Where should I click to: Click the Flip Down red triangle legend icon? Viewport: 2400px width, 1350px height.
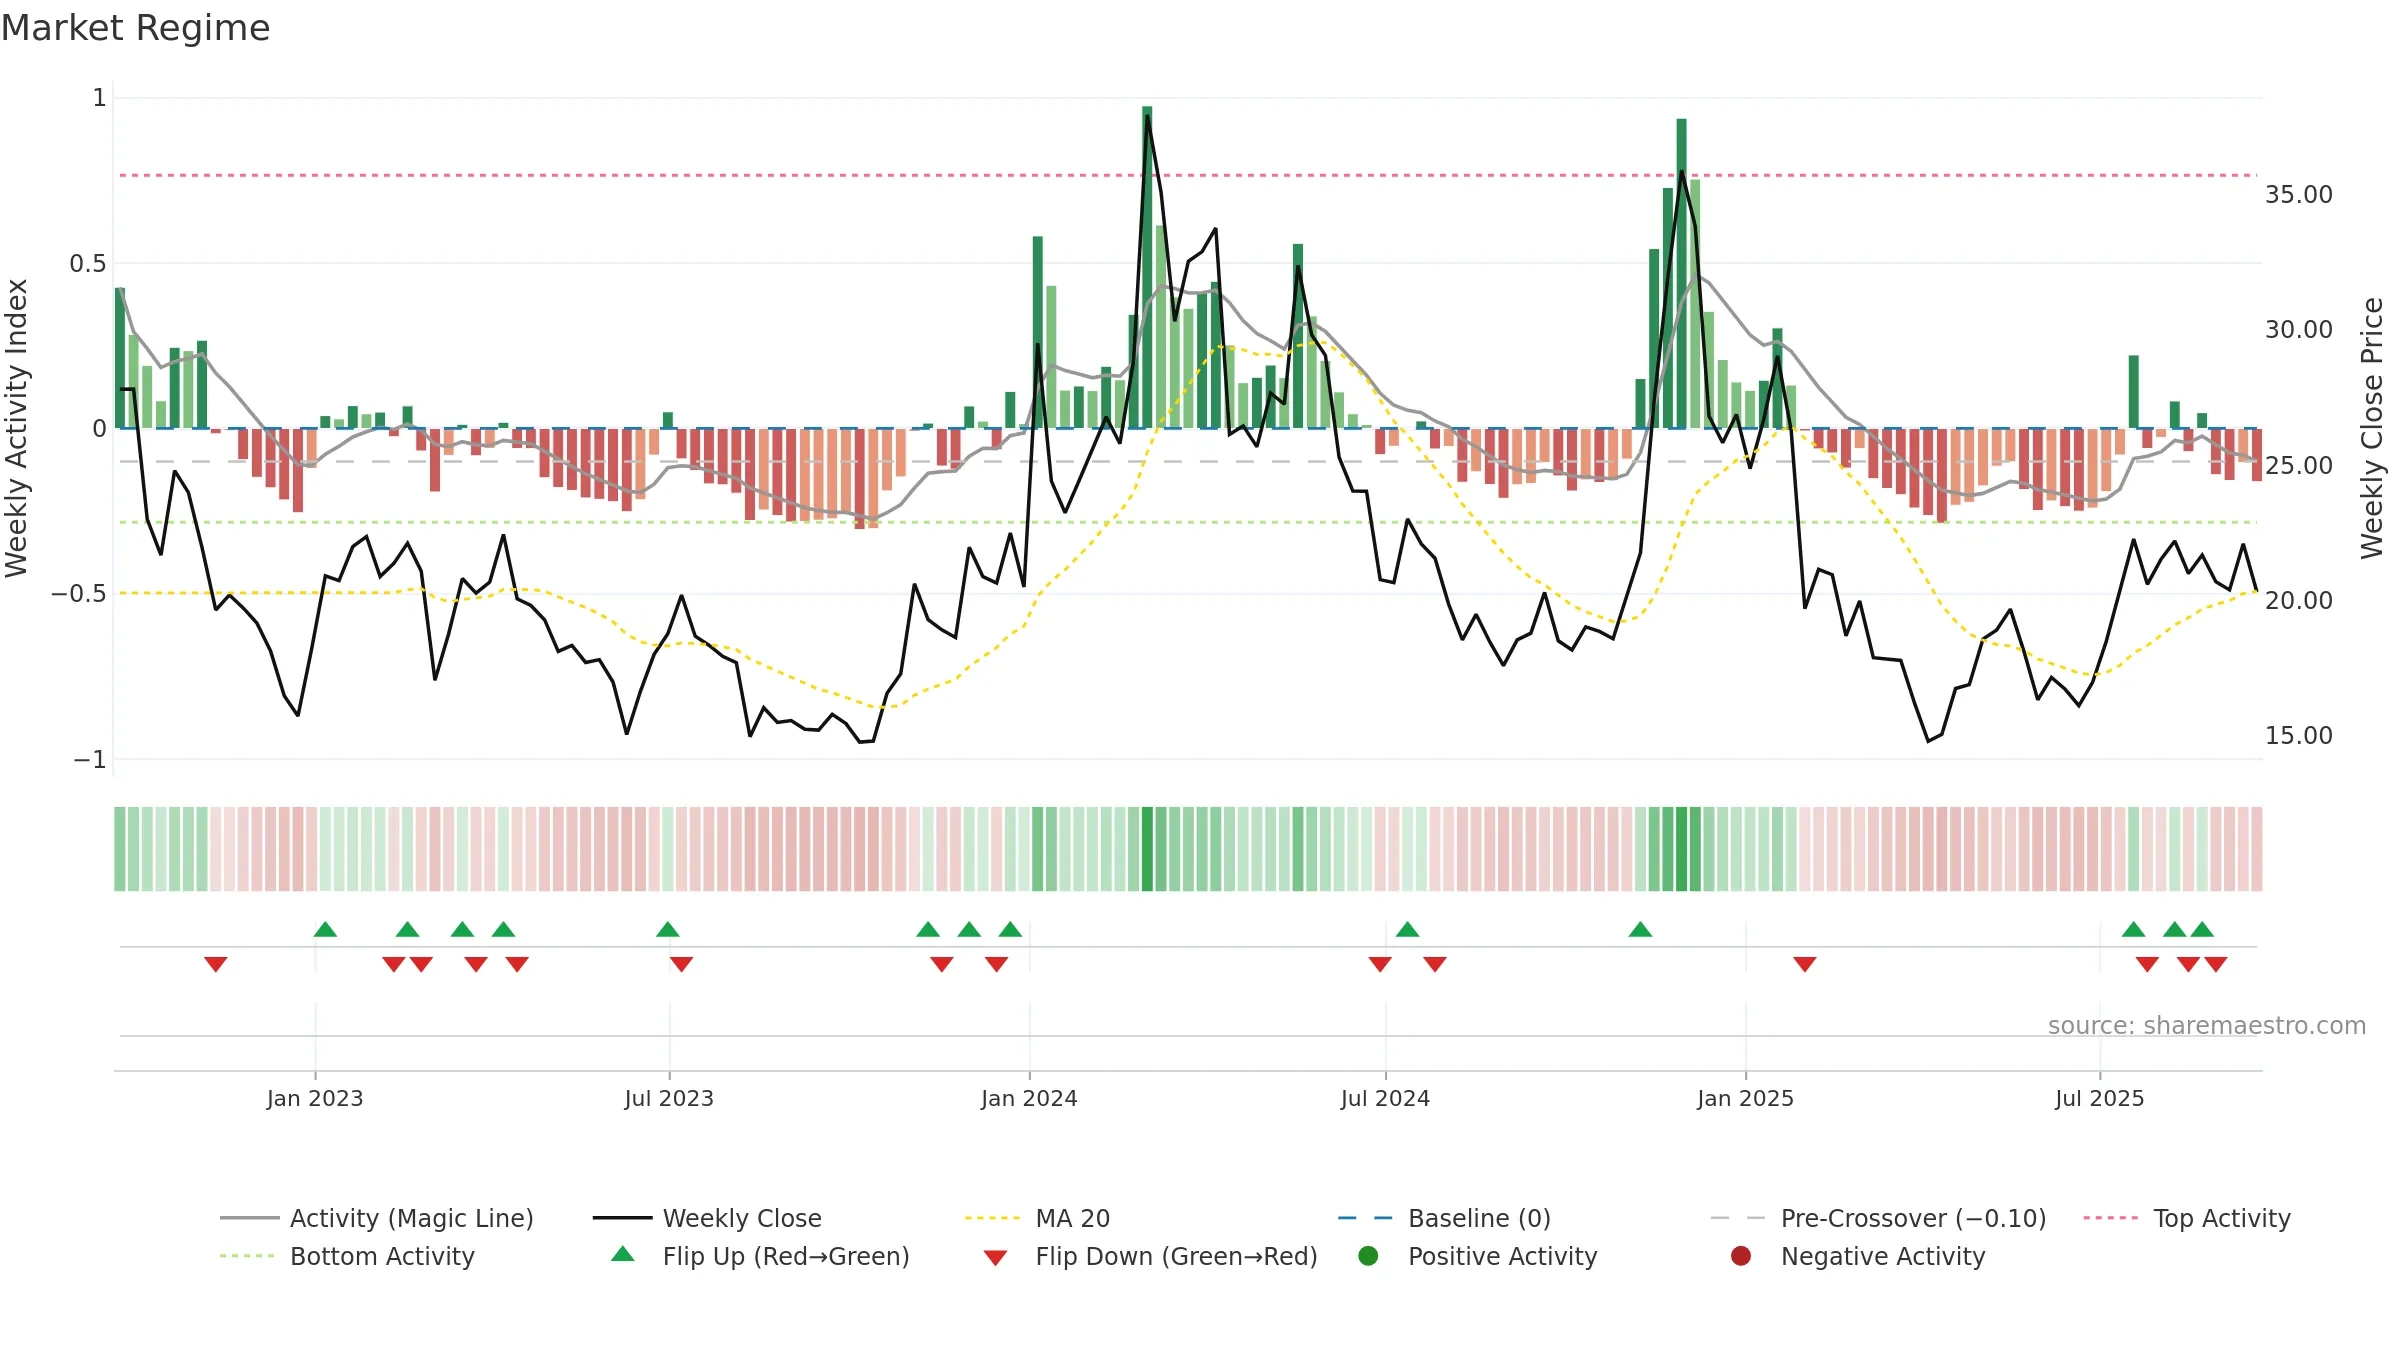click(995, 1258)
